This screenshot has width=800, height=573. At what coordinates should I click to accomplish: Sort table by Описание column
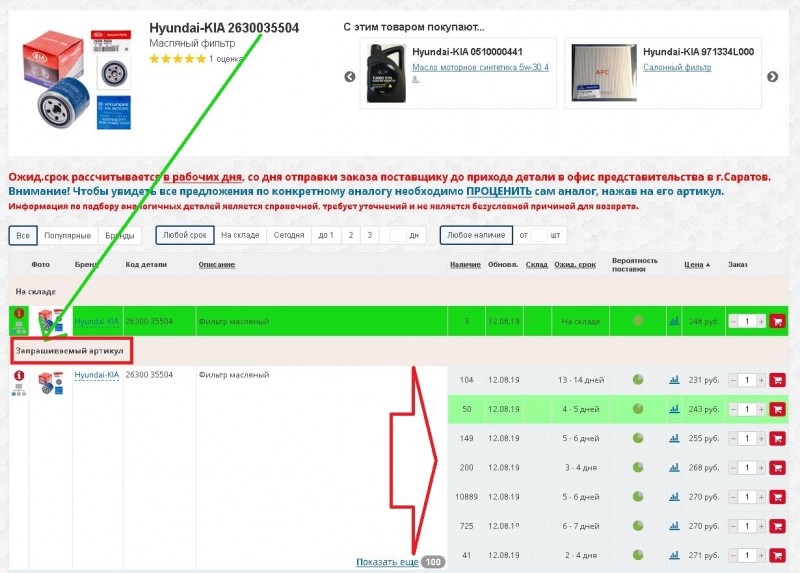pos(216,264)
